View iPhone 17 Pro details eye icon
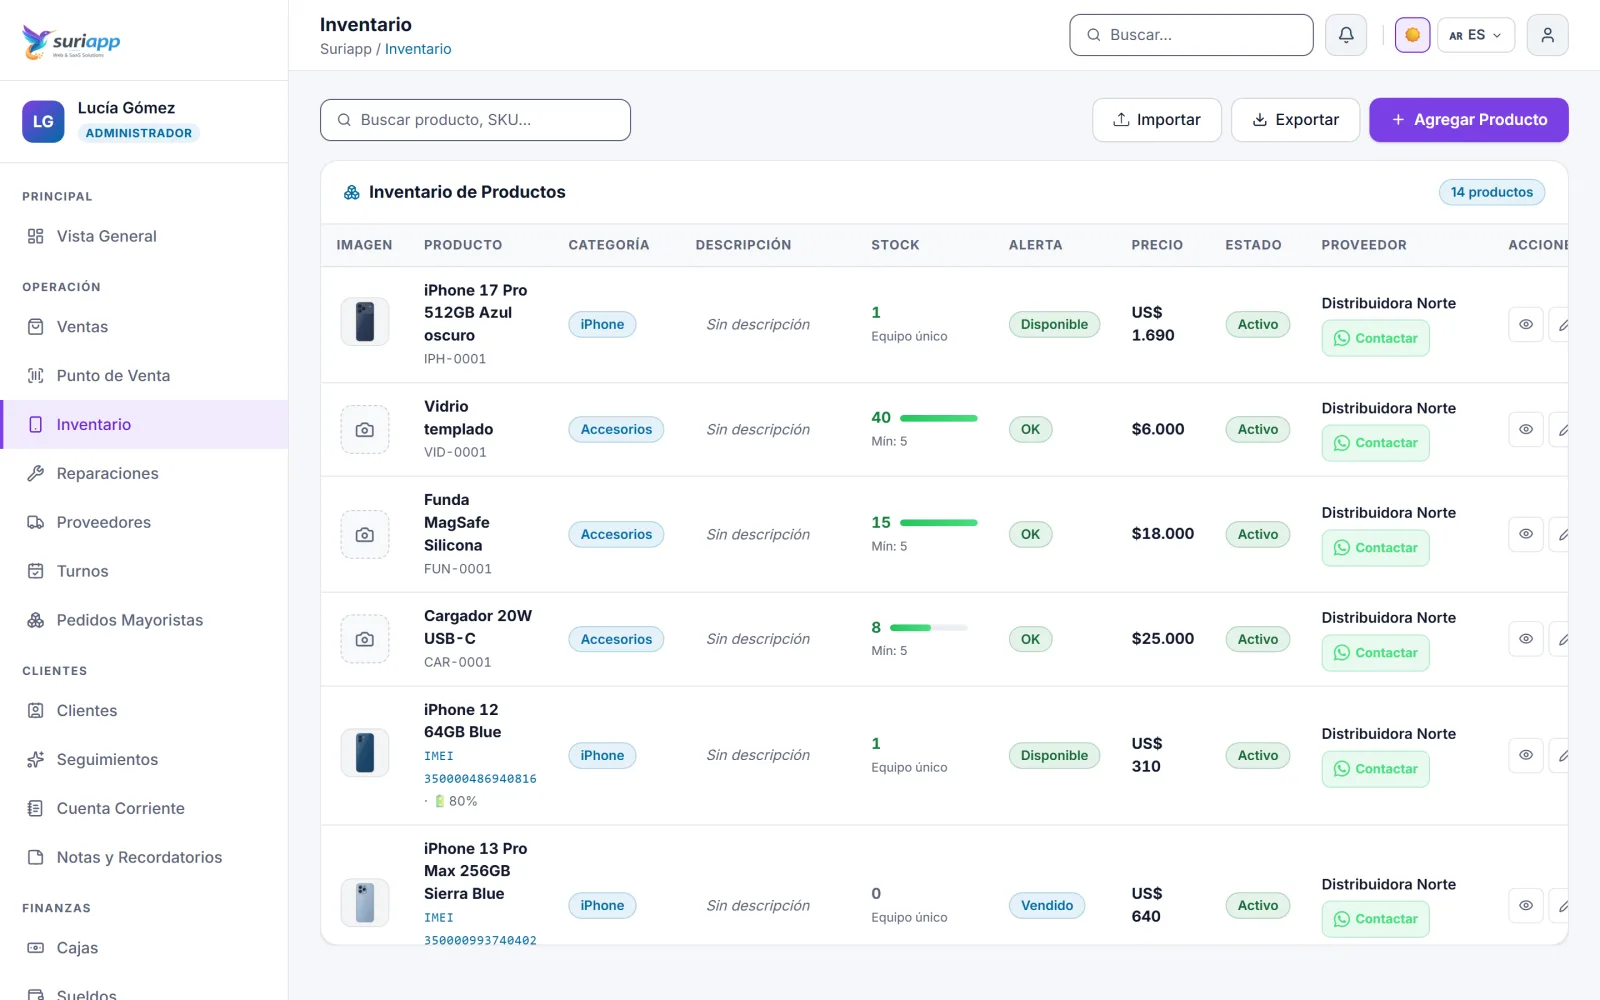 click(1526, 325)
